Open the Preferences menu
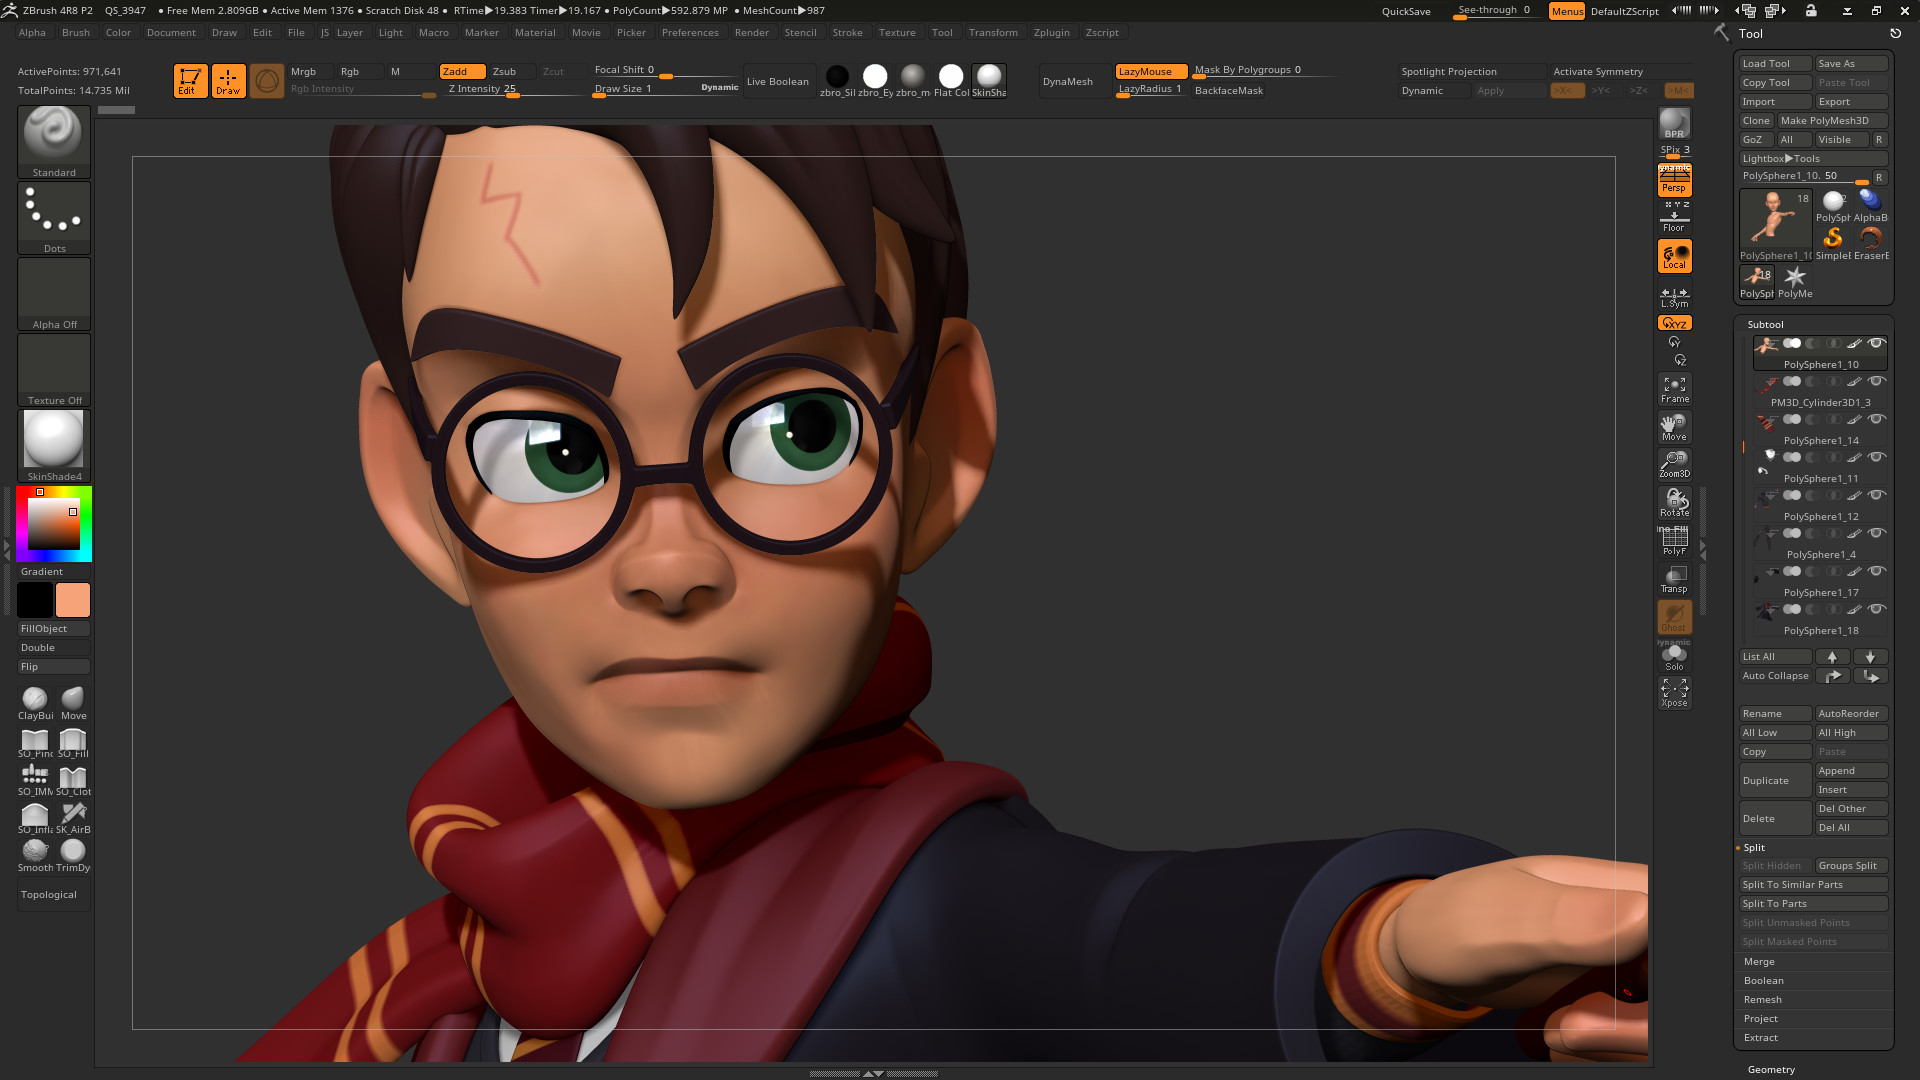The image size is (1920, 1080). [x=690, y=32]
